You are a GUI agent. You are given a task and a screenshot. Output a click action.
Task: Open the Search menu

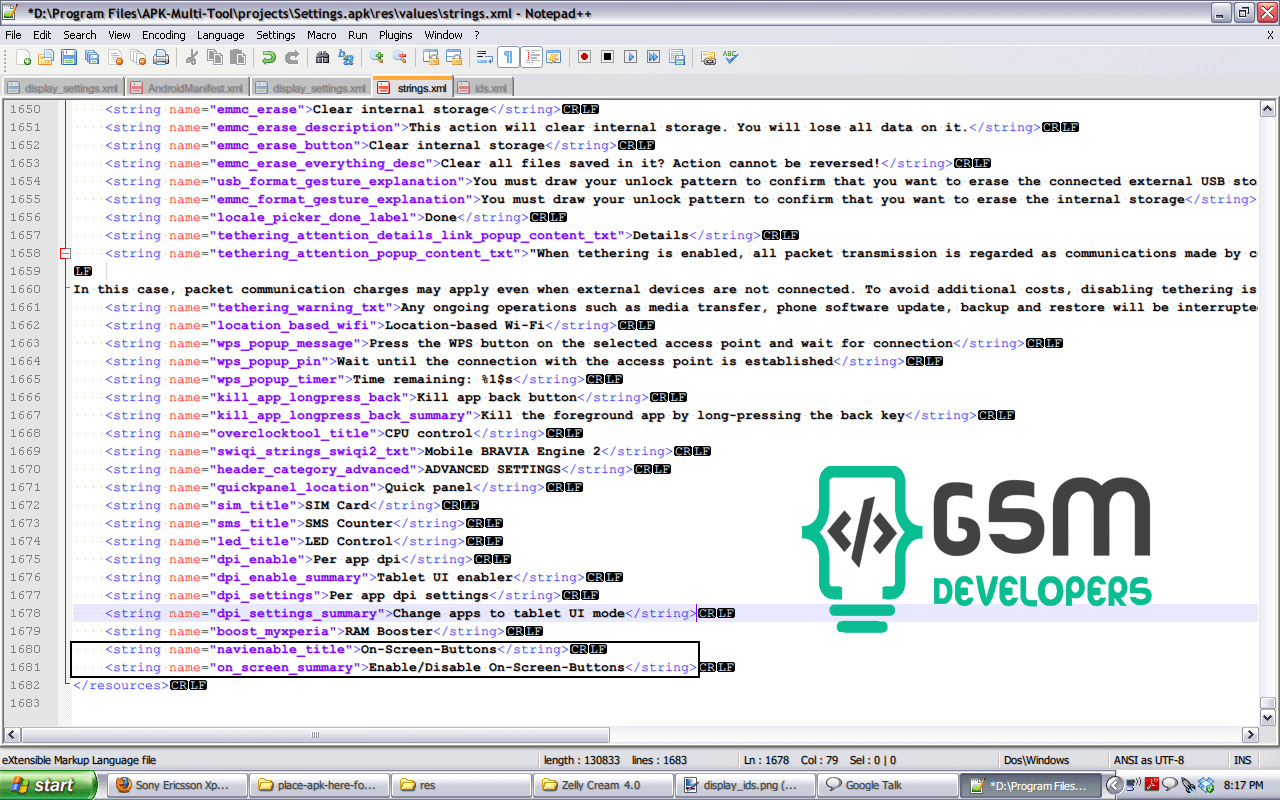(x=80, y=35)
